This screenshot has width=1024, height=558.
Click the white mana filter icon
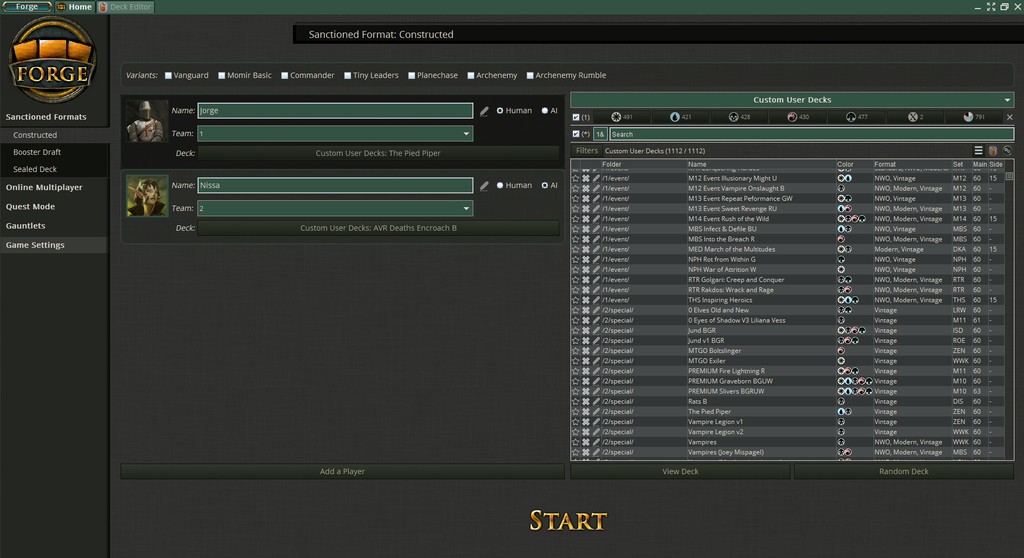click(x=616, y=117)
